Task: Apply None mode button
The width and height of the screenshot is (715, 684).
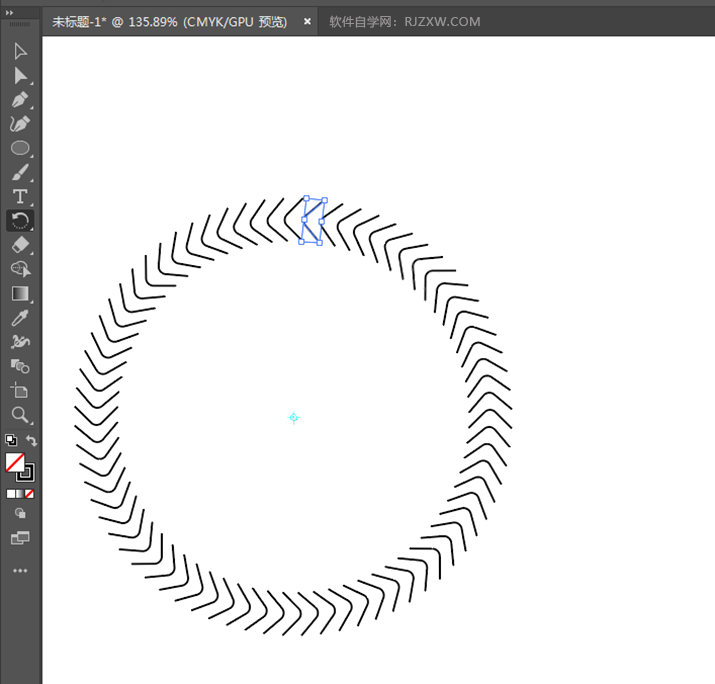Action: 29,494
